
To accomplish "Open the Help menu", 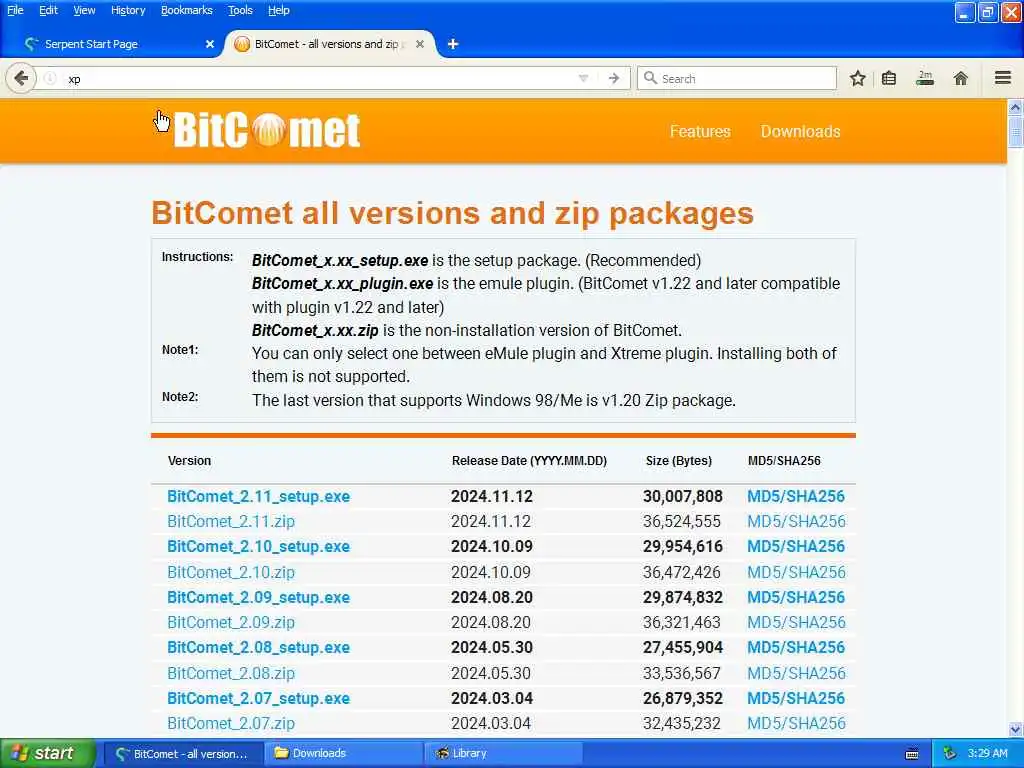I will [279, 10].
